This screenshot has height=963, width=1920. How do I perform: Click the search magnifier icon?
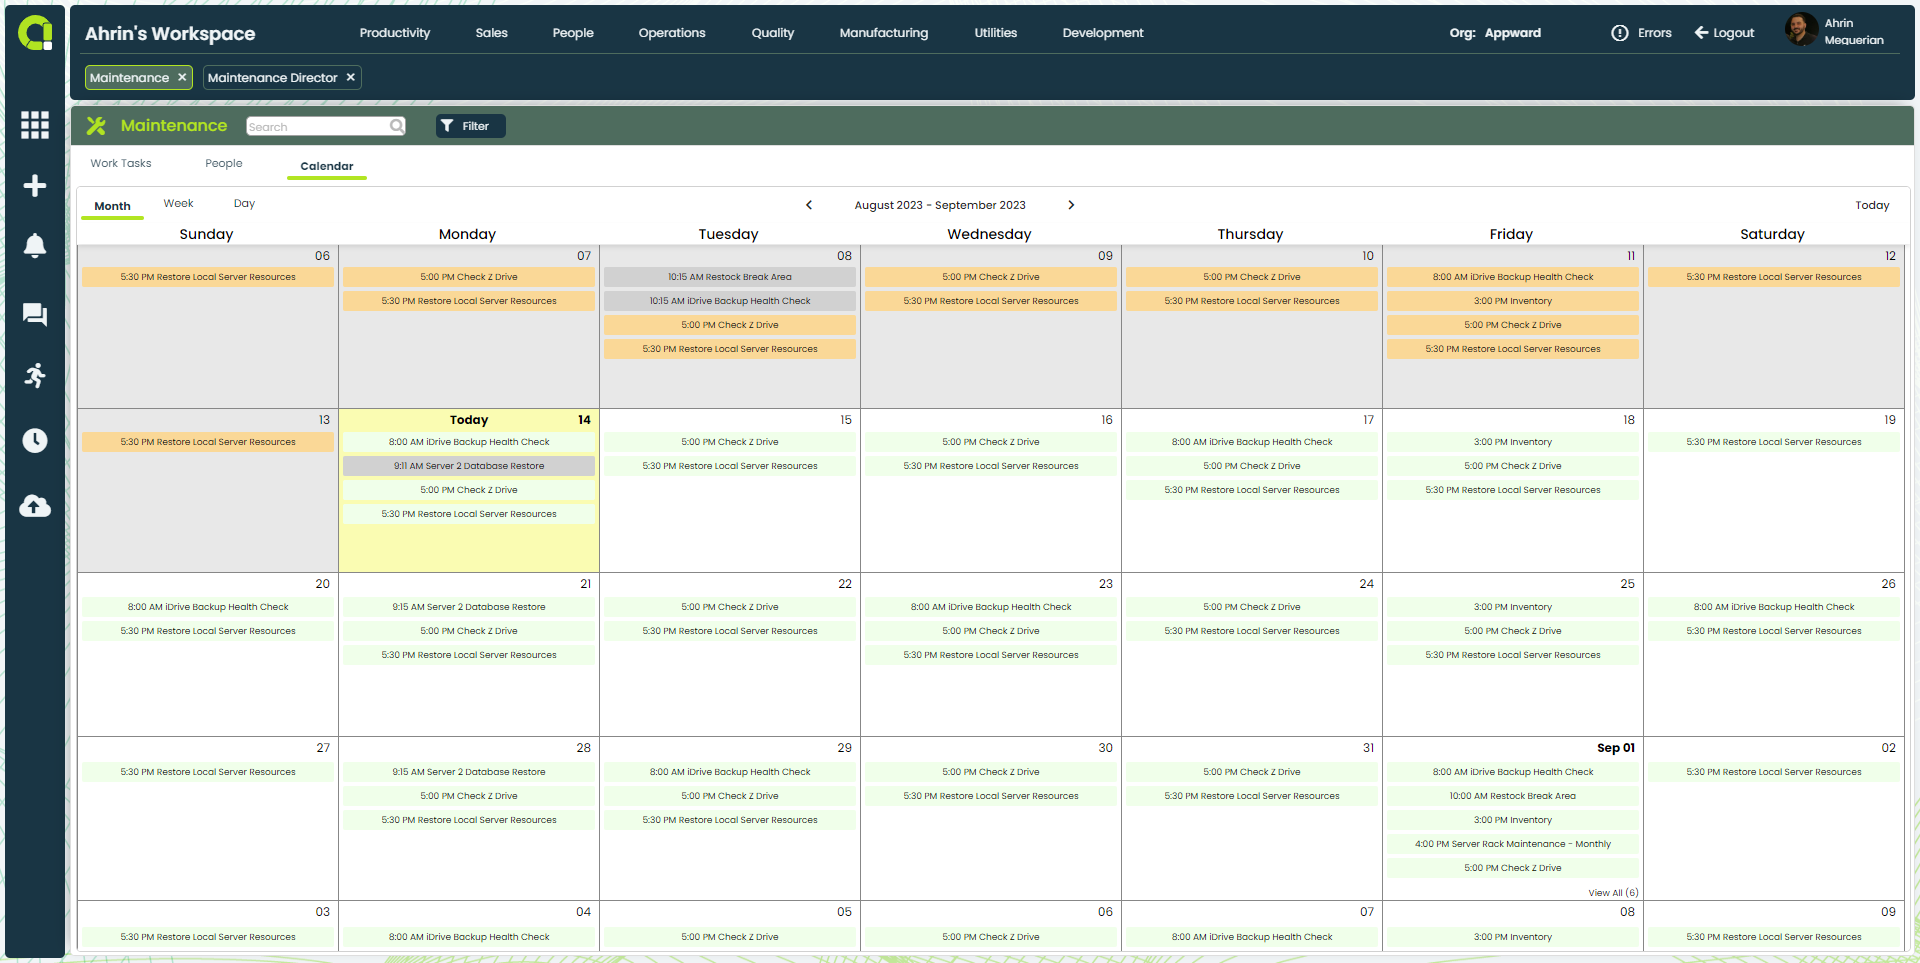tap(397, 126)
